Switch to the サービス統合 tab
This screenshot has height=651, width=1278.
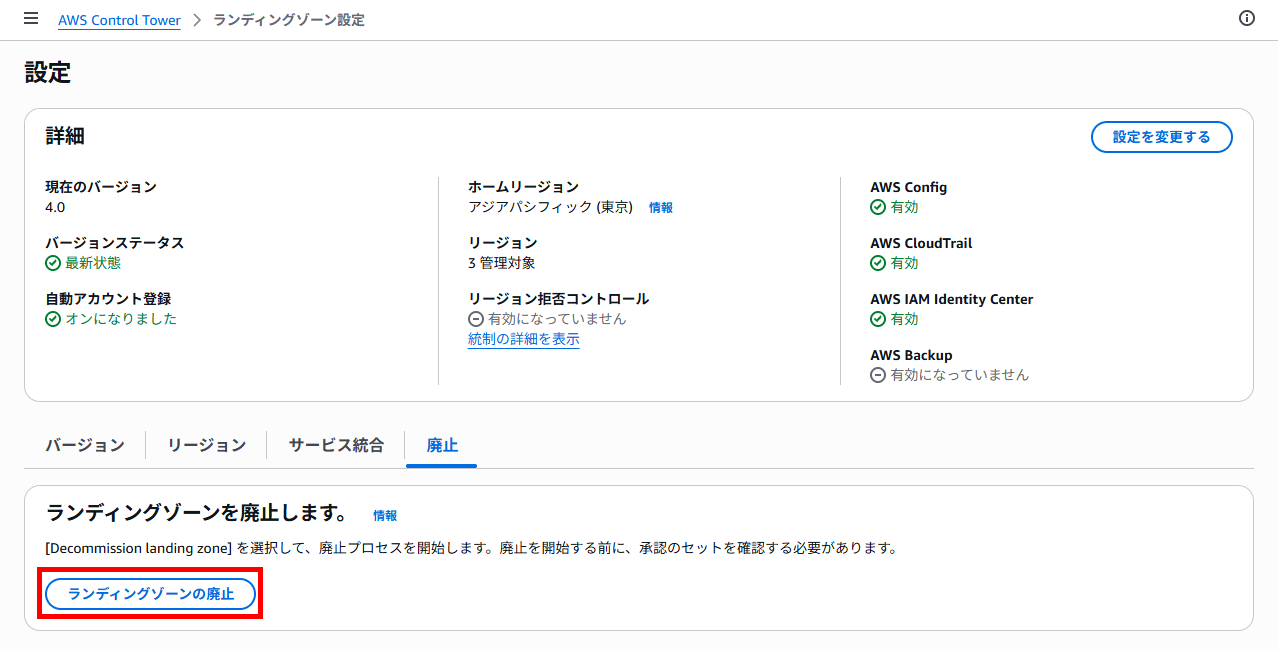coord(336,445)
